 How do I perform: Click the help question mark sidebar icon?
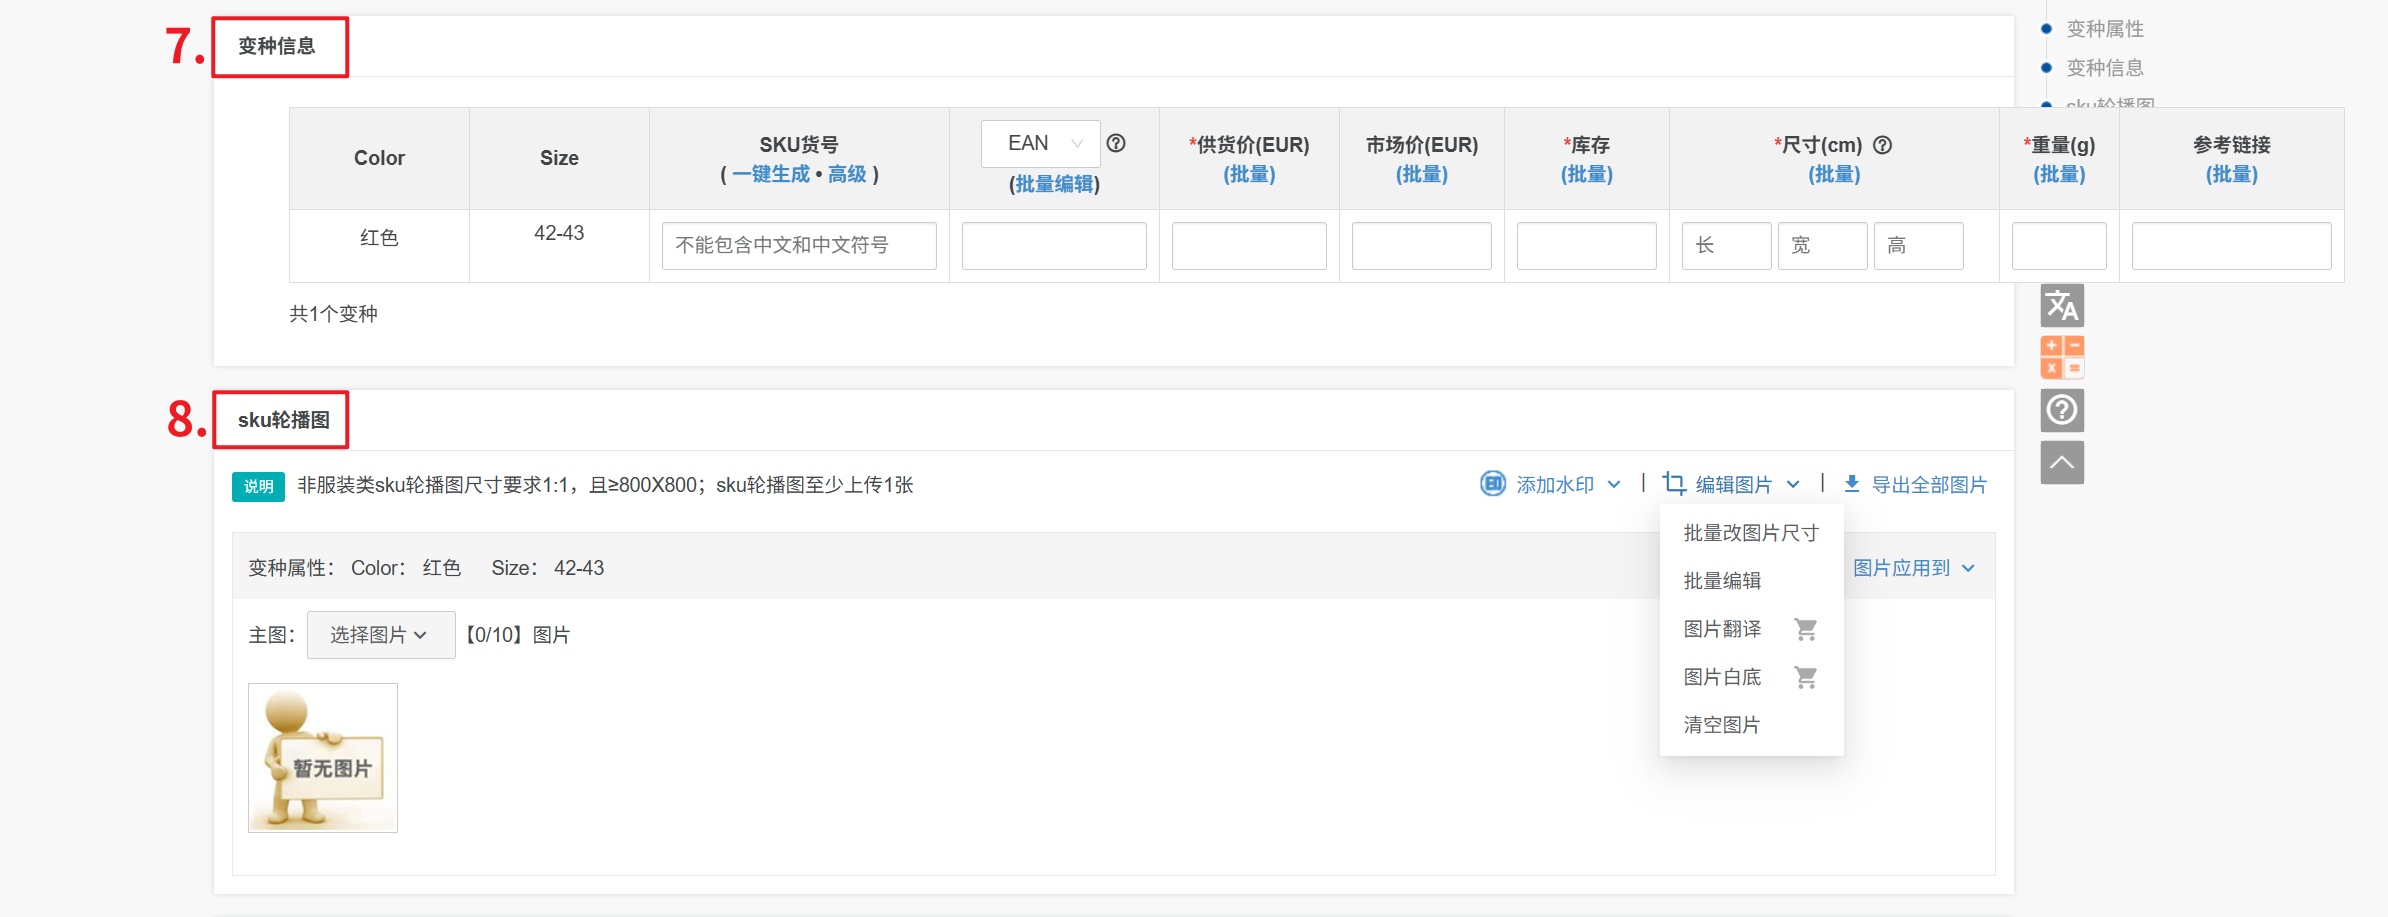[2062, 410]
